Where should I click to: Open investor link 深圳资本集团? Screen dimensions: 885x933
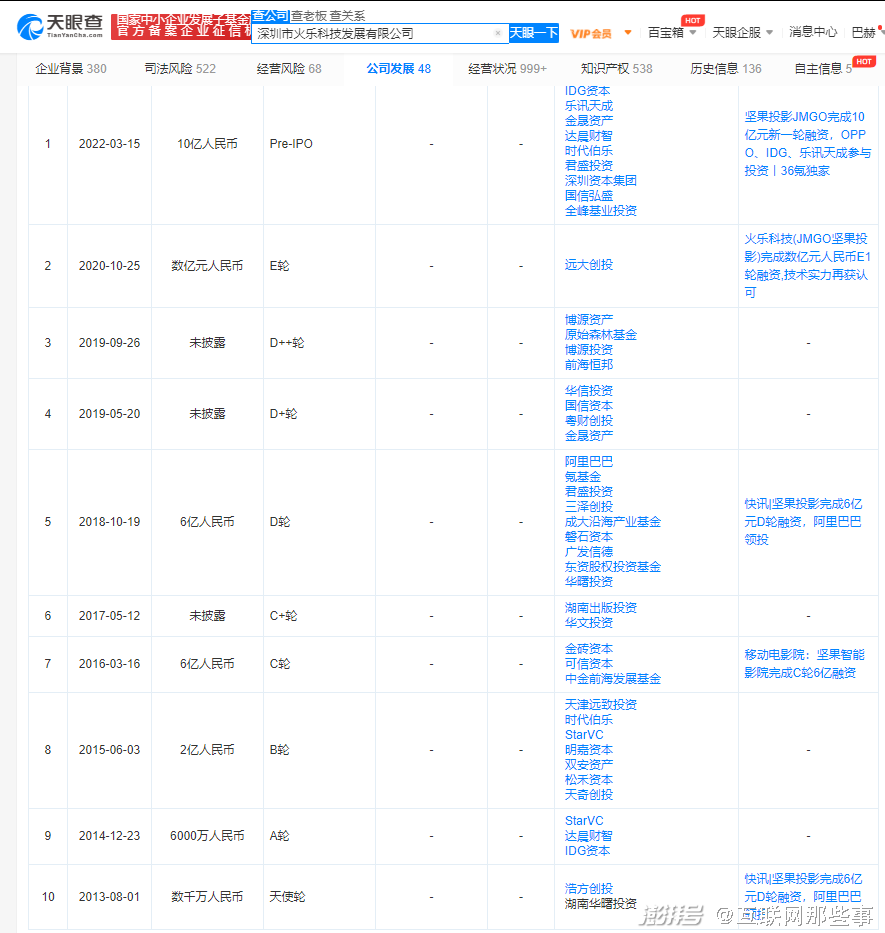(x=601, y=181)
